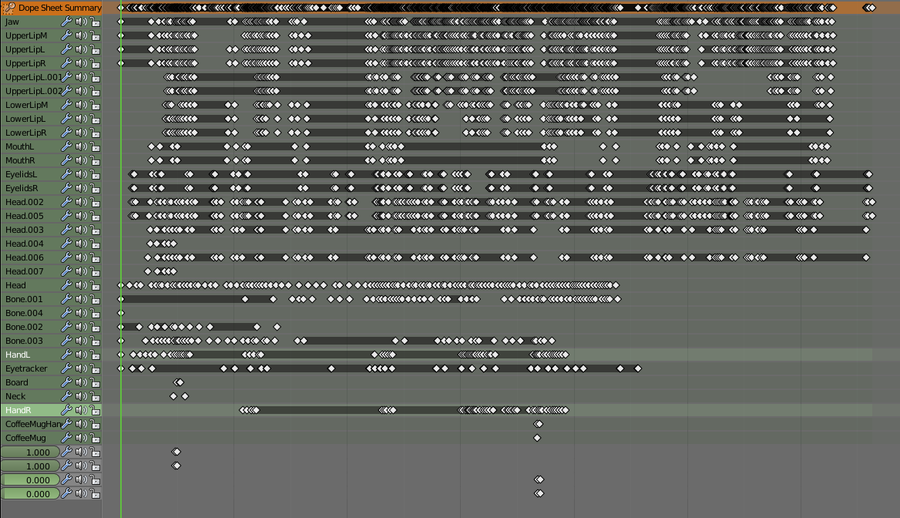This screenshot has width=900, height=518.
Task: Toggle modifiers wrench on Head.004 channel
Action: click(x=67, y=243)
